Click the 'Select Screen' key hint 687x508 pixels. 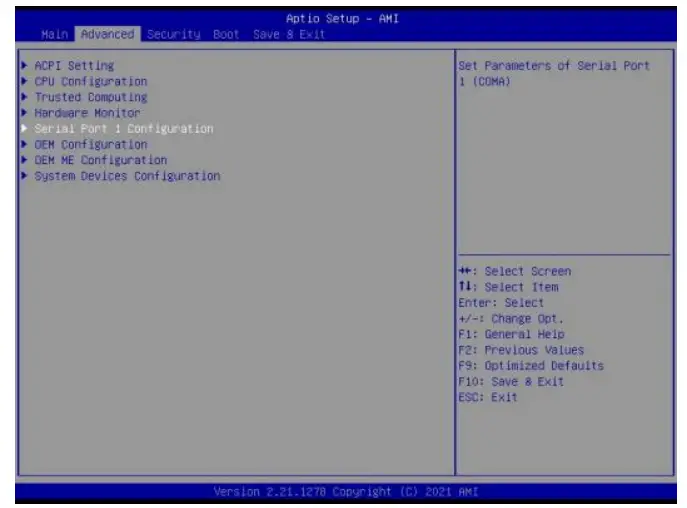point(515,271)
